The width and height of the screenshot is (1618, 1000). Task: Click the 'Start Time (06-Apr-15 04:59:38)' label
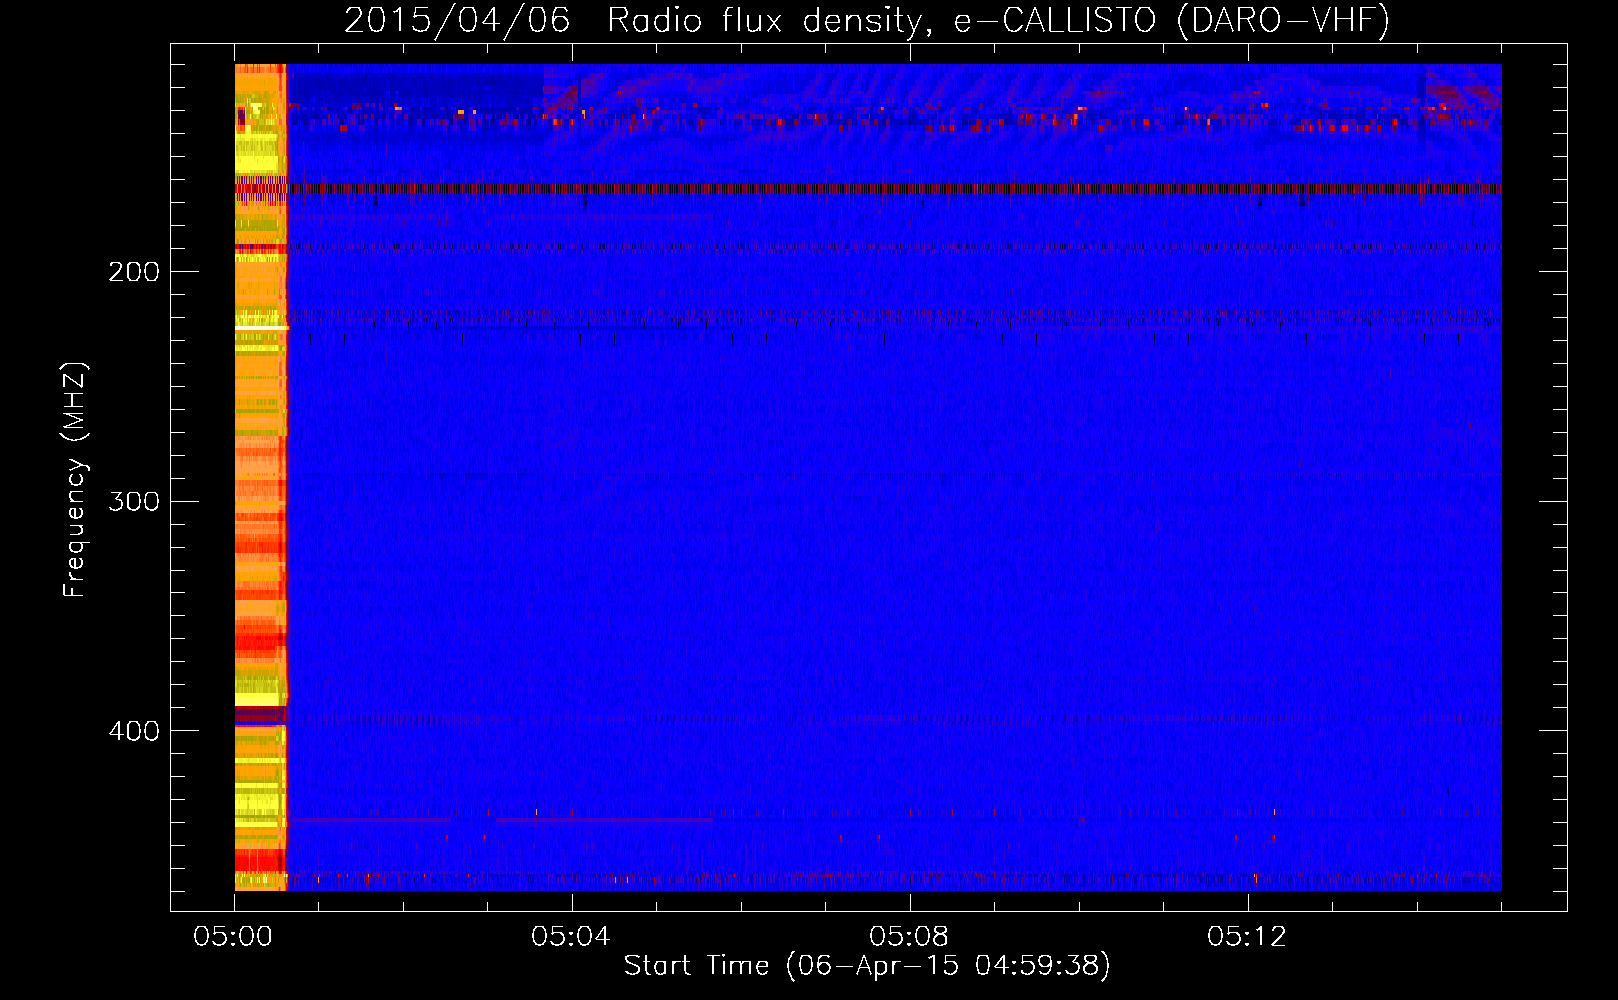tap(867, 966)
